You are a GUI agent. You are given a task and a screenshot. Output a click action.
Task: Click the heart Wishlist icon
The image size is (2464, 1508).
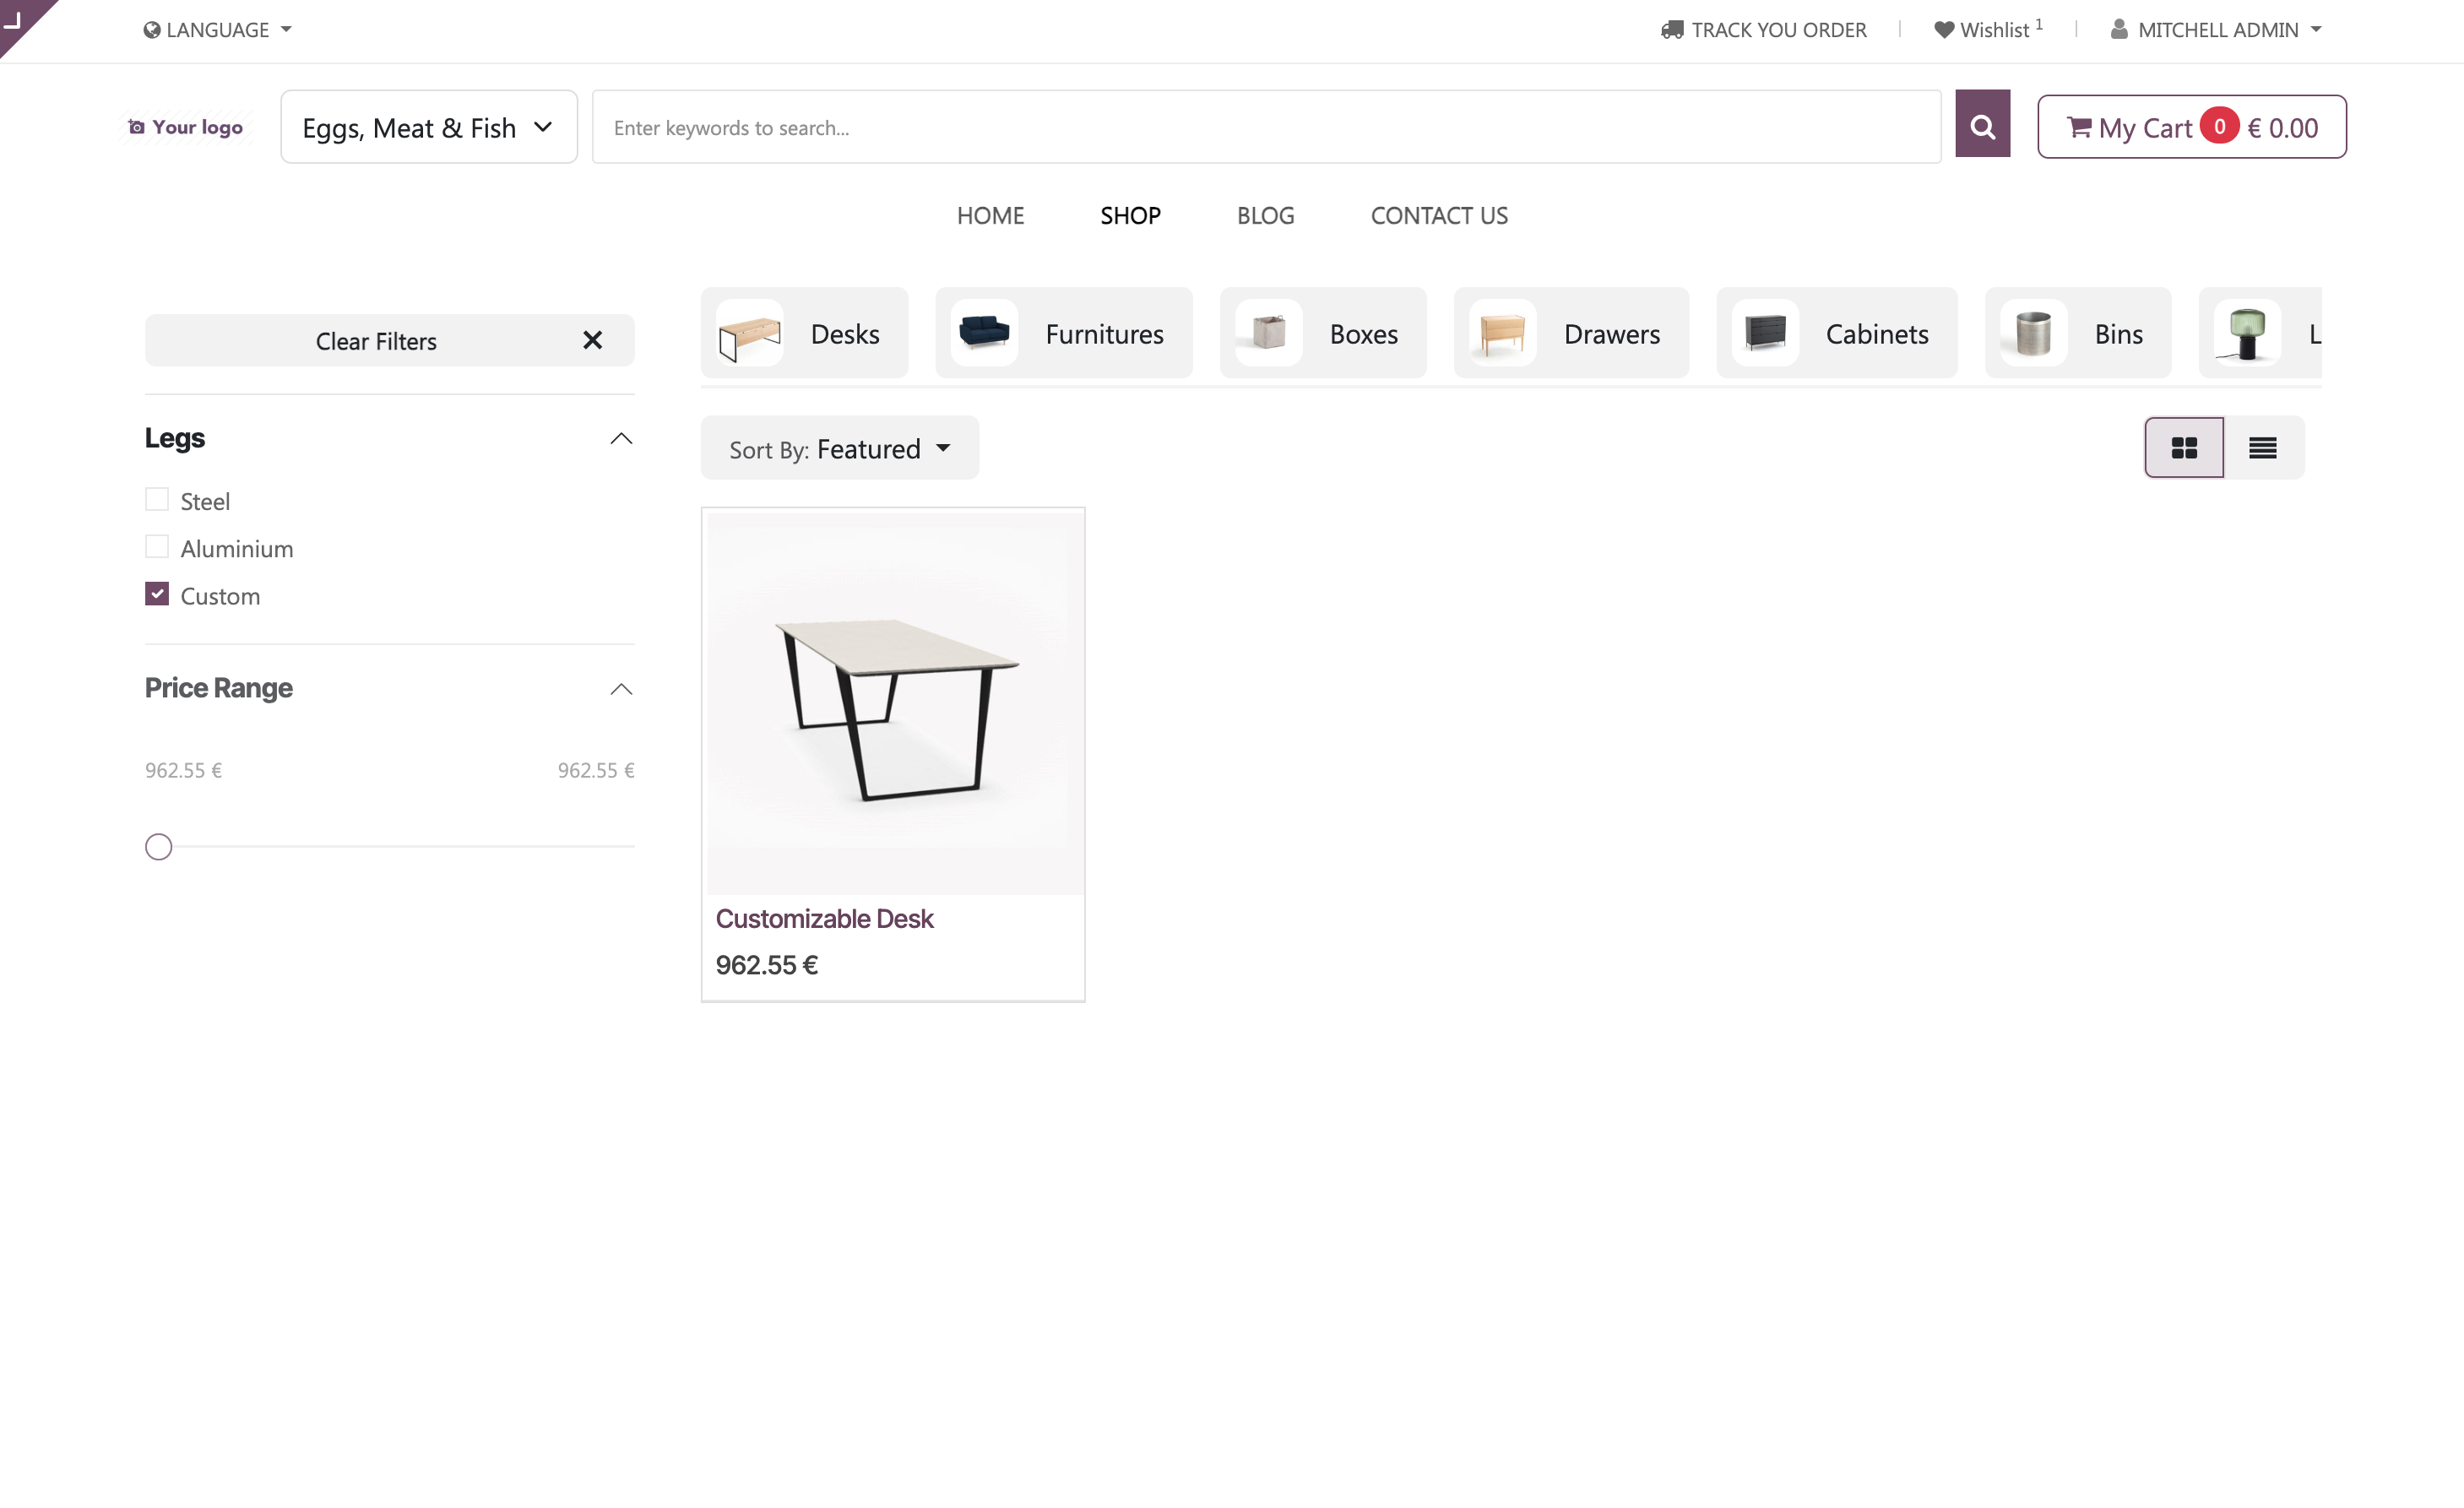tap(1943, 30)
